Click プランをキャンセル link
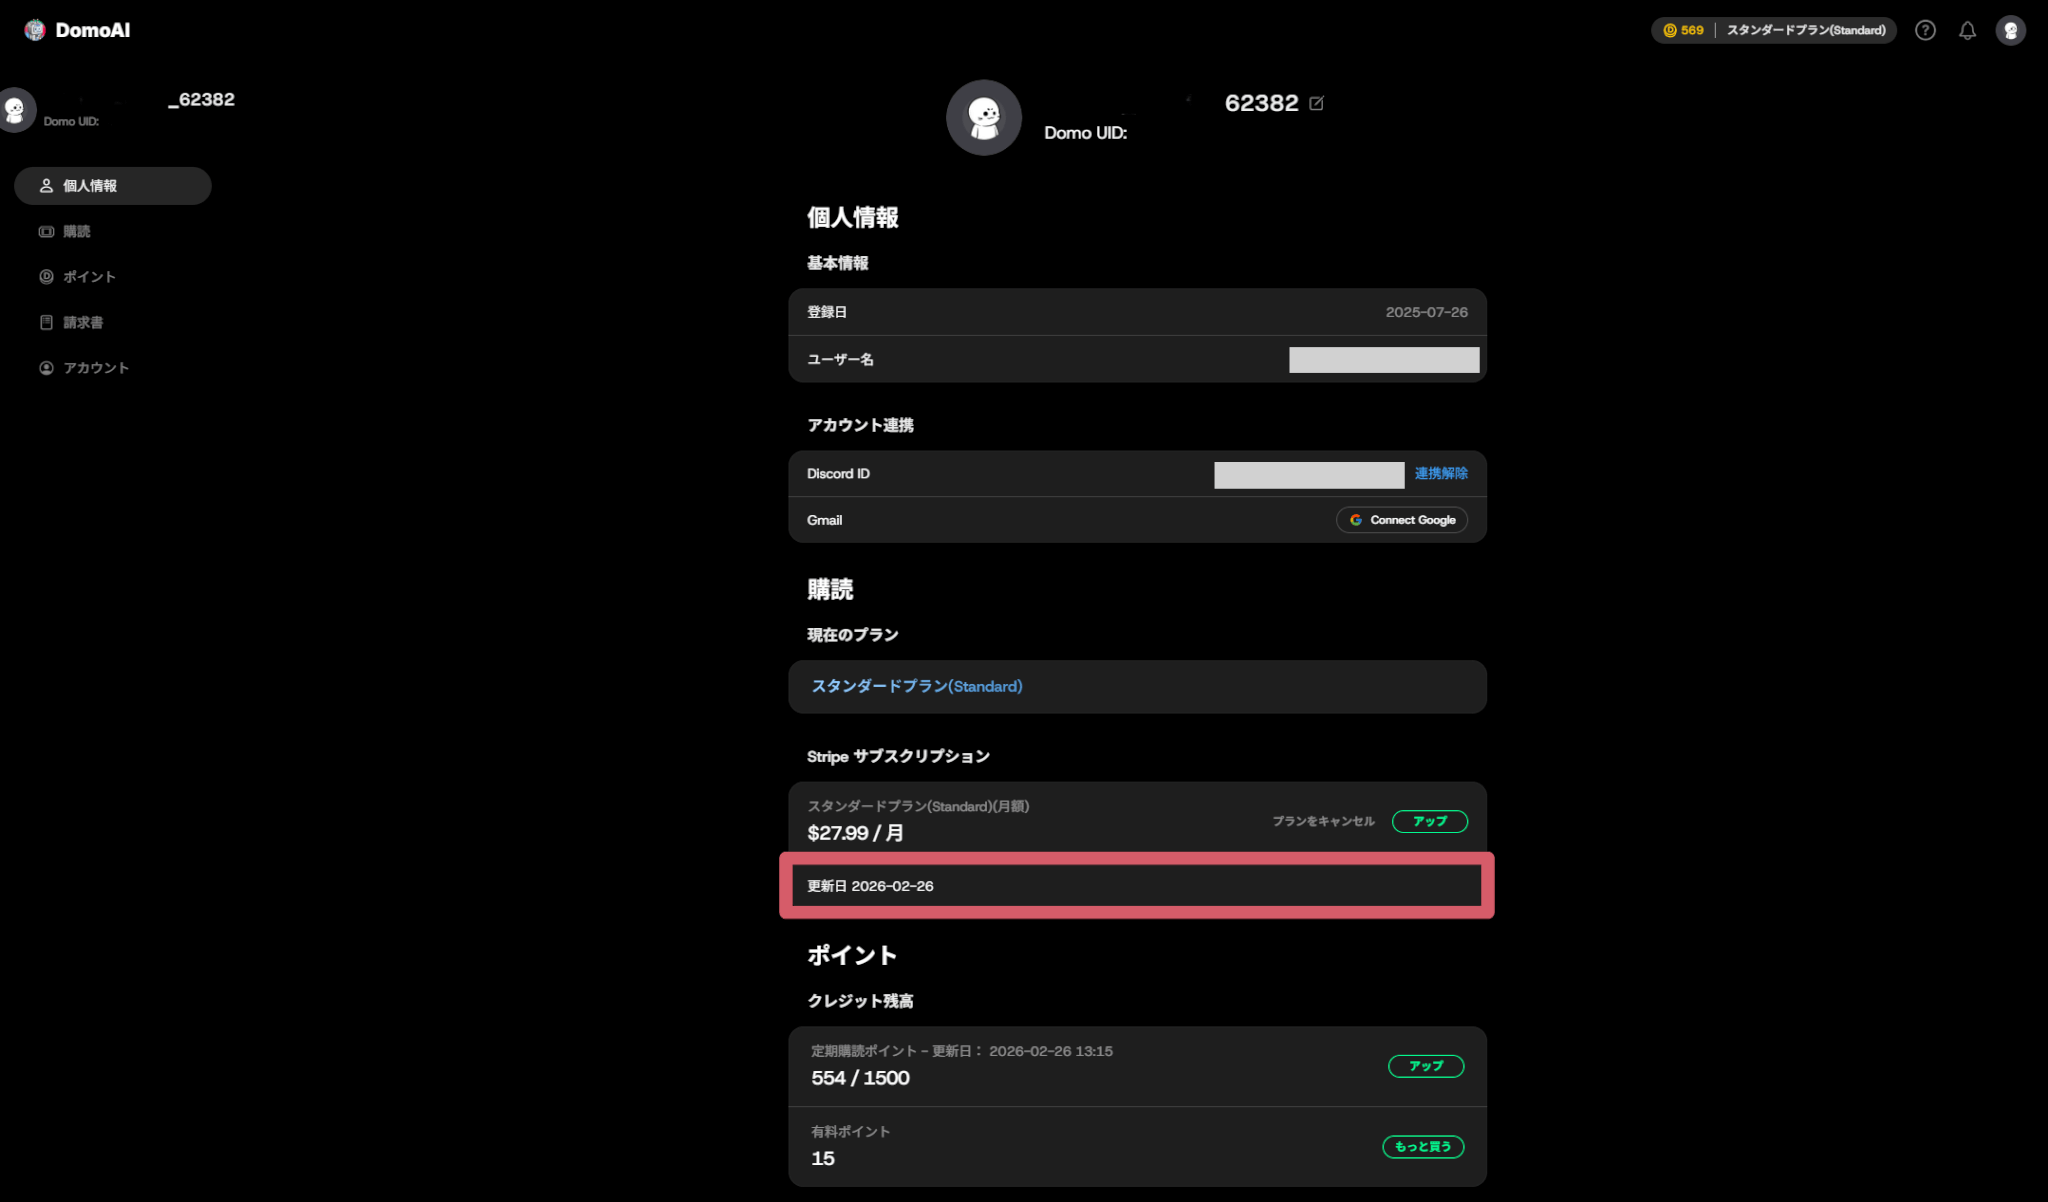The height and width of the screenshot is (1202, 2048). 1323,821
